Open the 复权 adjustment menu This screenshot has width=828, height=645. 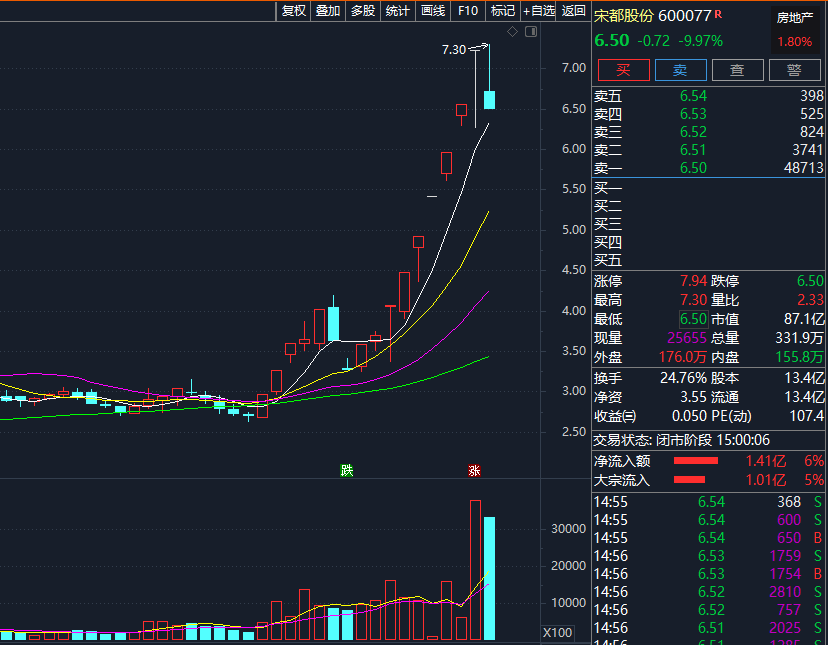coord(293,11)
